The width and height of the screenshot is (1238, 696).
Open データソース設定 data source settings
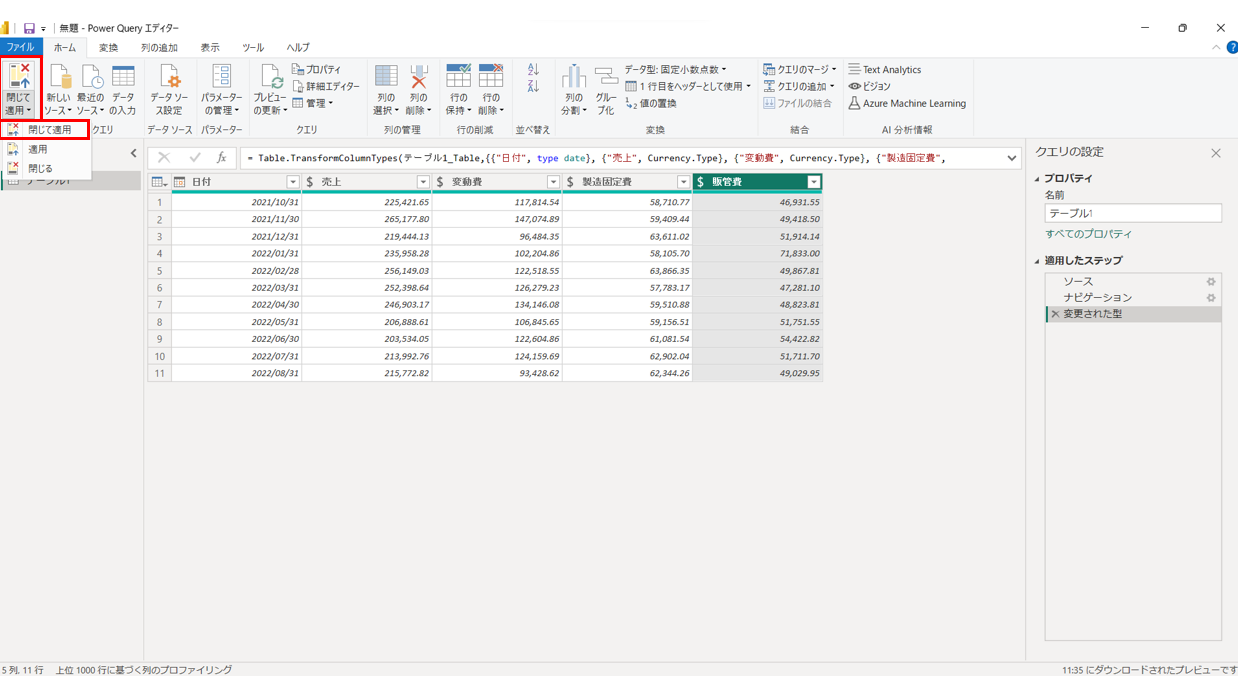pyautogui.click(x=169, y=90)
